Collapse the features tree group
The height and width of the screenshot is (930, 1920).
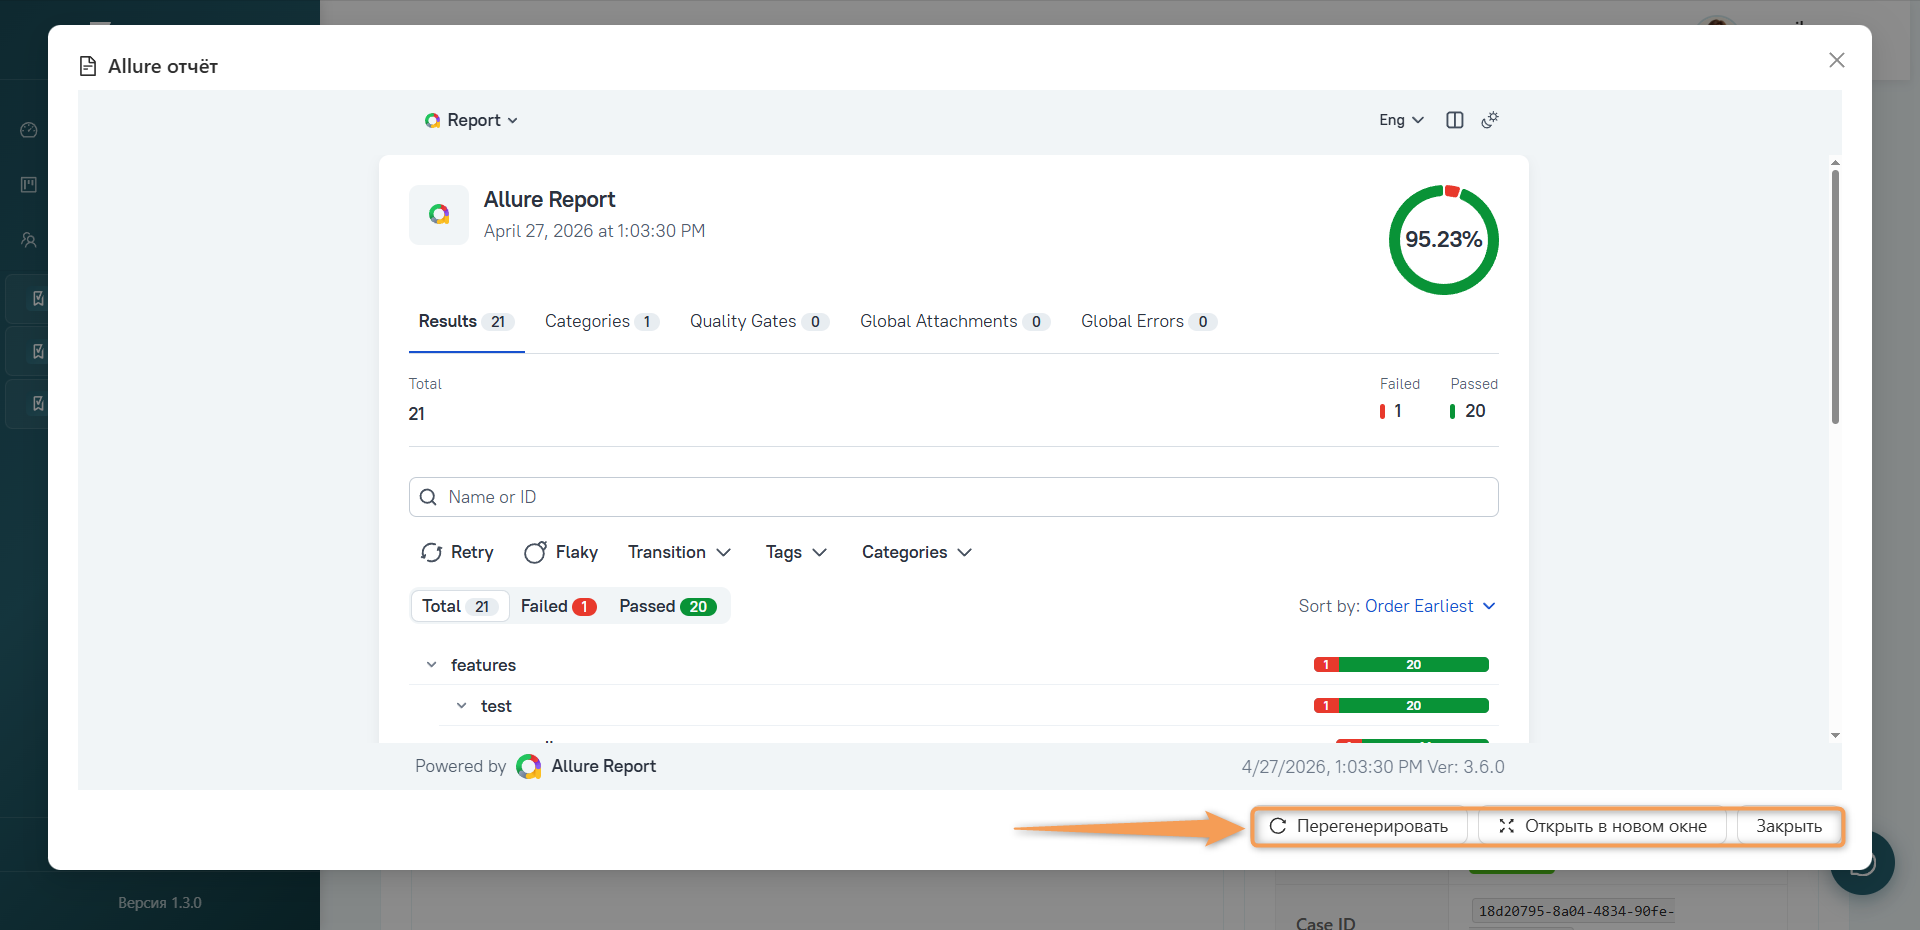click(x=432, y=665)
